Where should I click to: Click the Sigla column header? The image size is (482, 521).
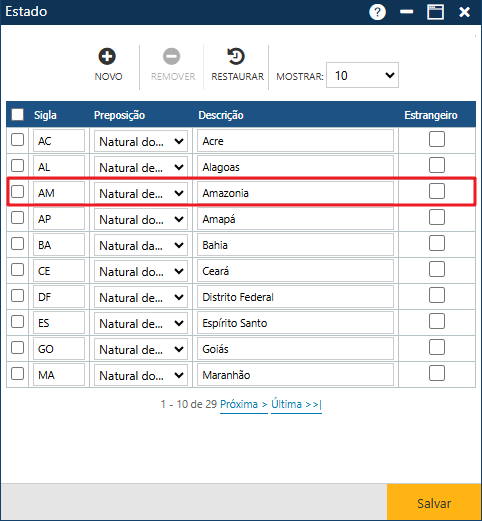[45, 115]
